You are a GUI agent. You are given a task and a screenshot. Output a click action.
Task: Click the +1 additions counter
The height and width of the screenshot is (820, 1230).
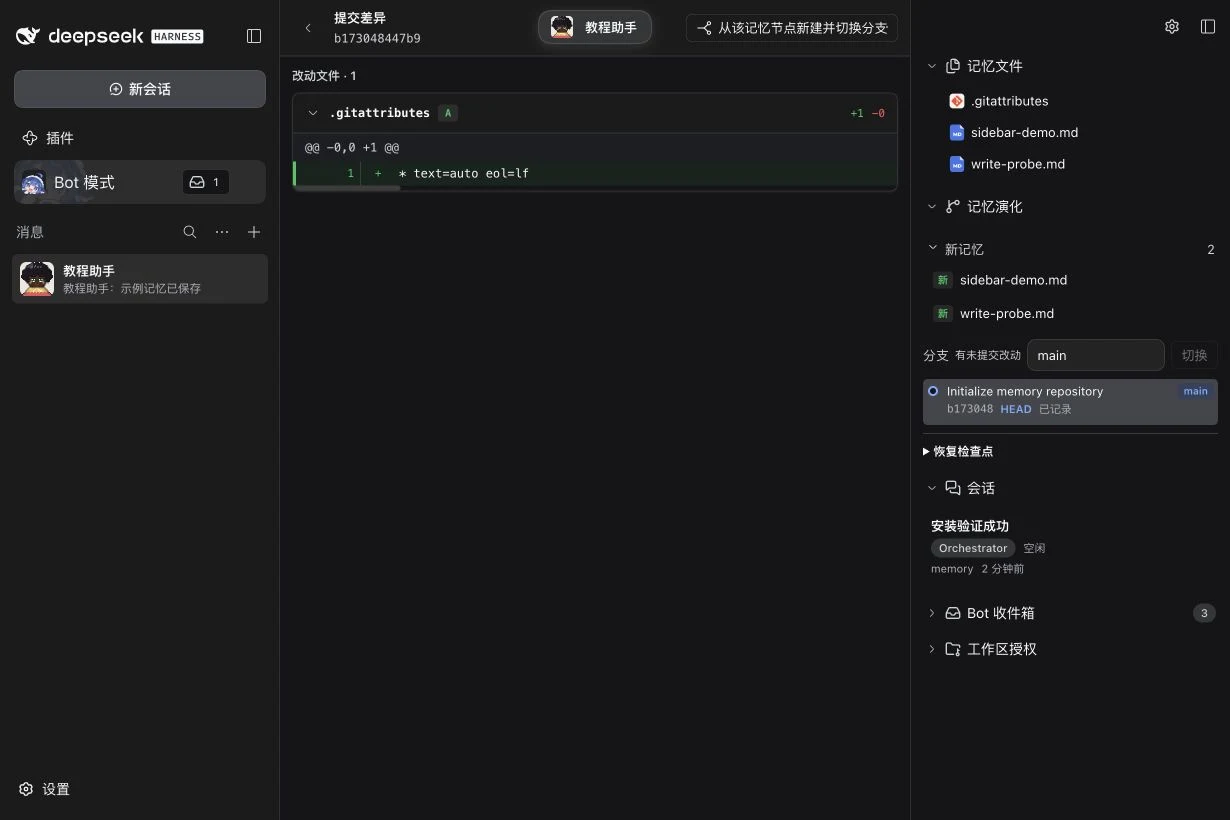point(857,113)
